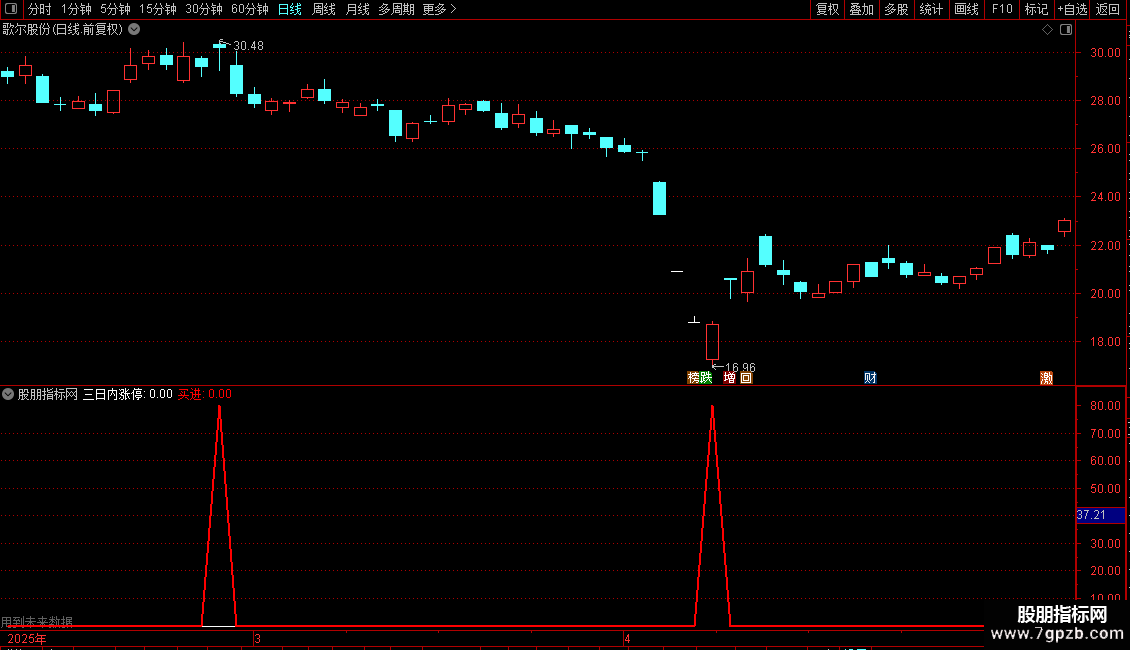Click the 30.48 high price label
The image size is (1130, 650).
pos(249,45)
